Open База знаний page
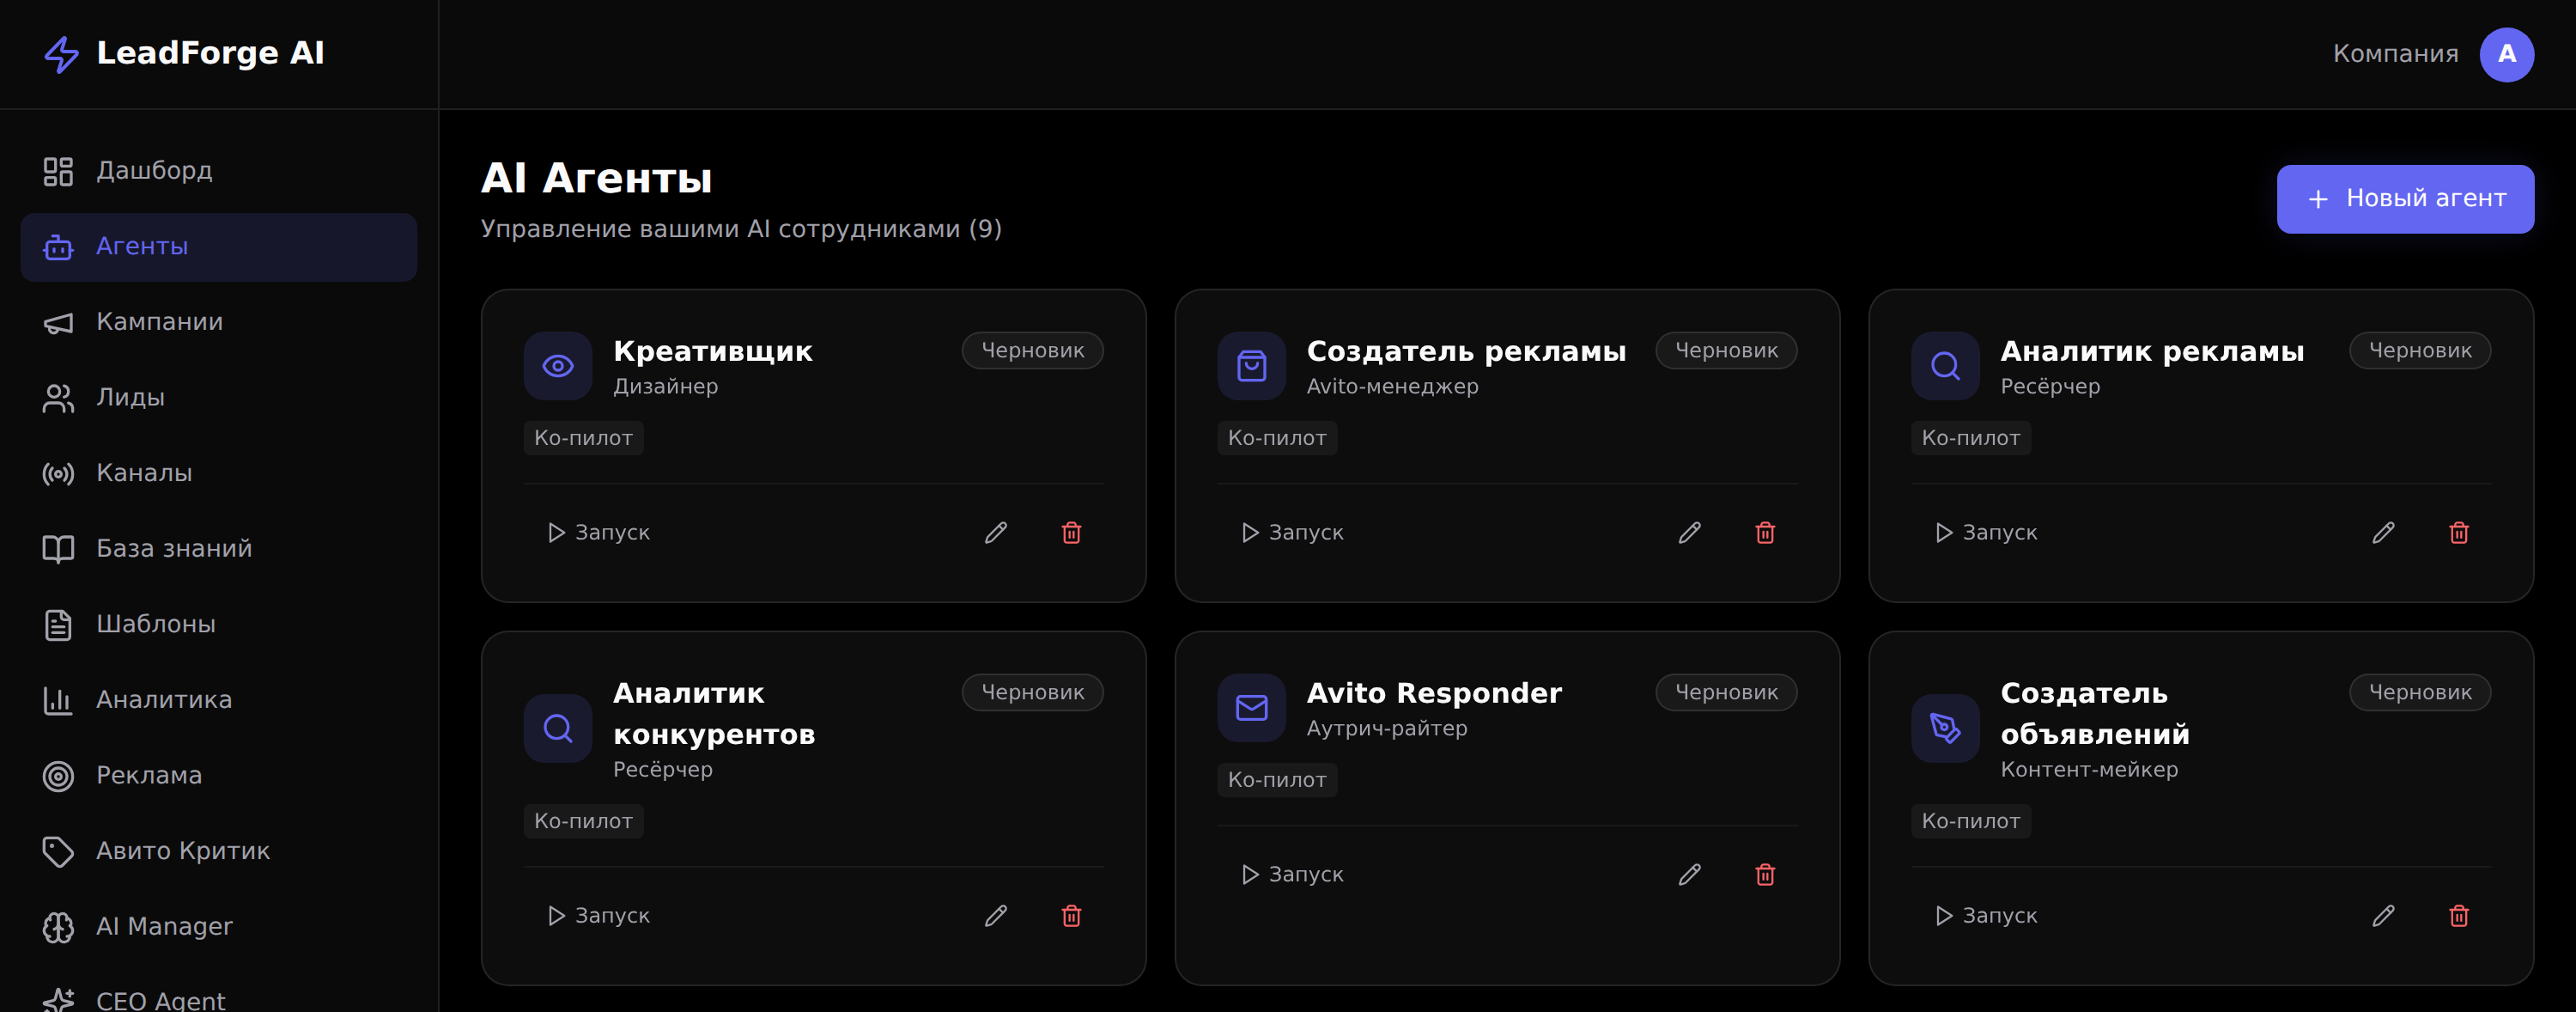The width and height of the screenshot is (2576, 1012). tap(218, 549)
